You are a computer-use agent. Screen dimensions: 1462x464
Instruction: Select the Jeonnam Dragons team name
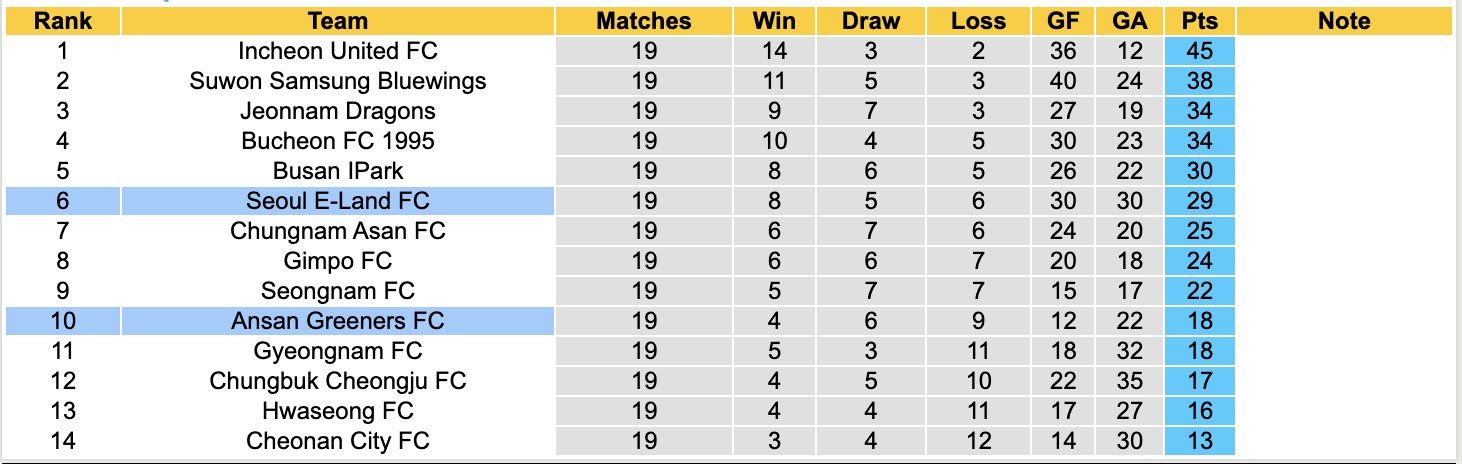(338, 111)
